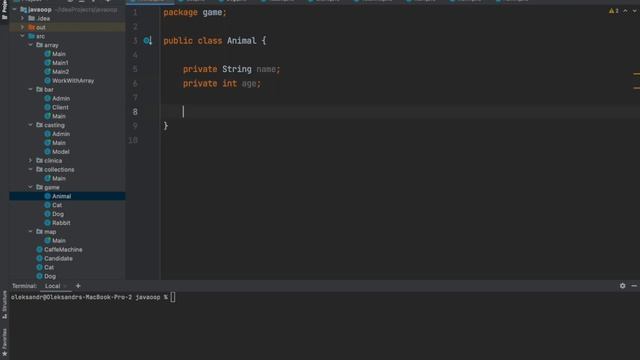Open Admin class in casting package

pyautogui.click(x=61, y=134)
